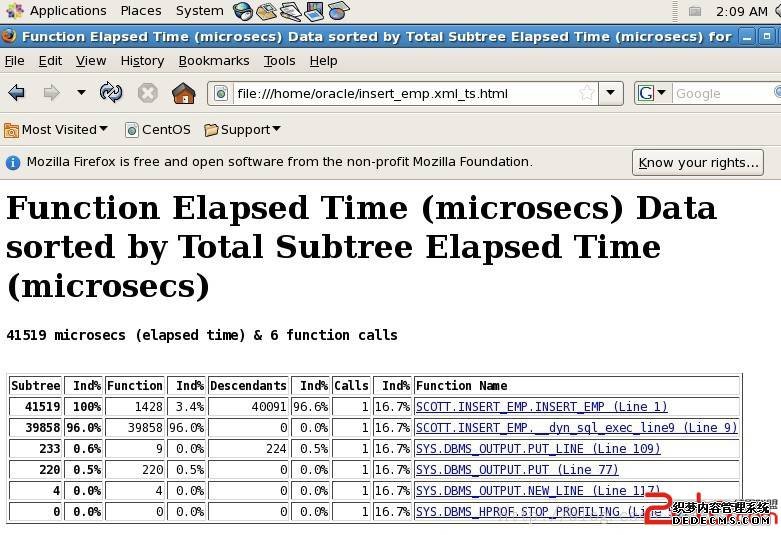The height and width of the screenshot is (535, 781).
Task: Click in the Google search field
Action: point(720,93)
